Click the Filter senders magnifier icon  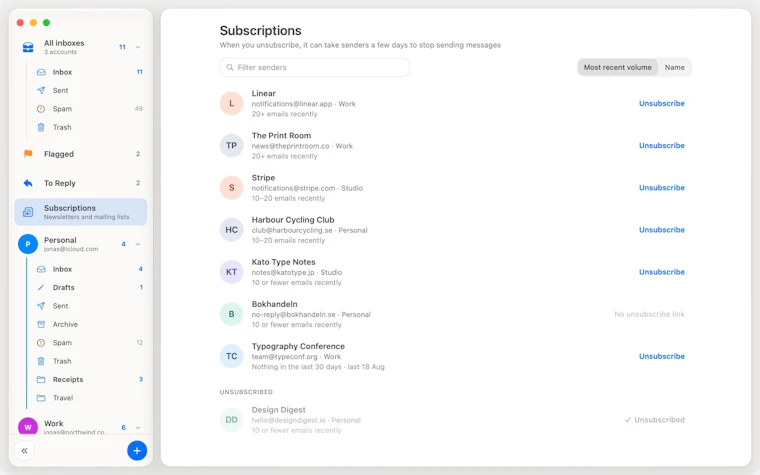pos(230,67)
